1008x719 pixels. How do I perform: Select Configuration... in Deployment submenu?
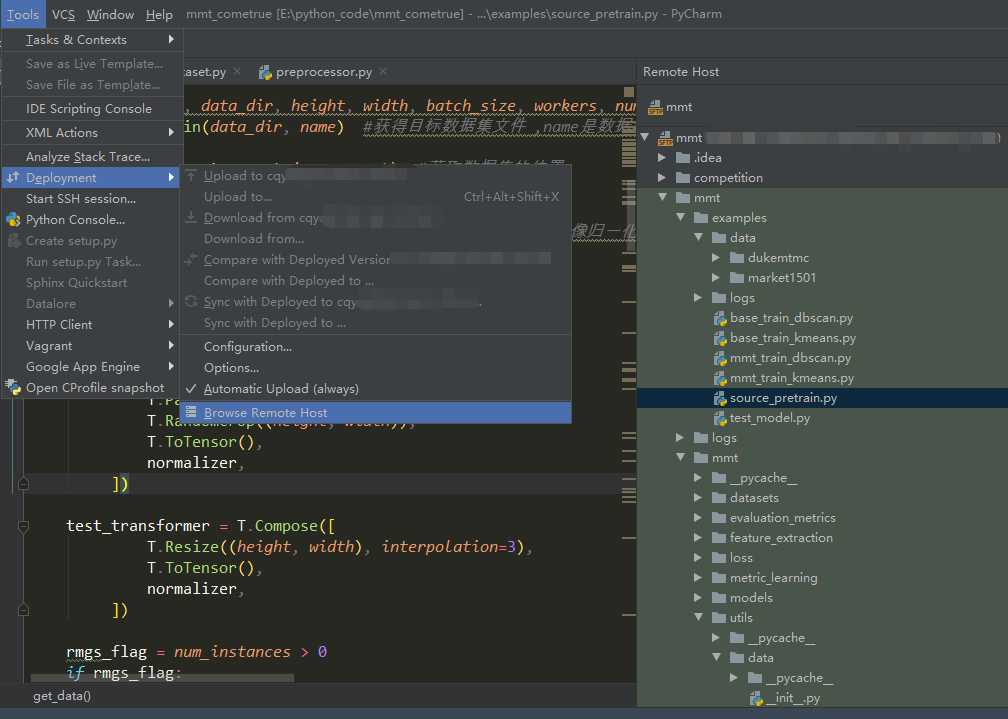248,347
